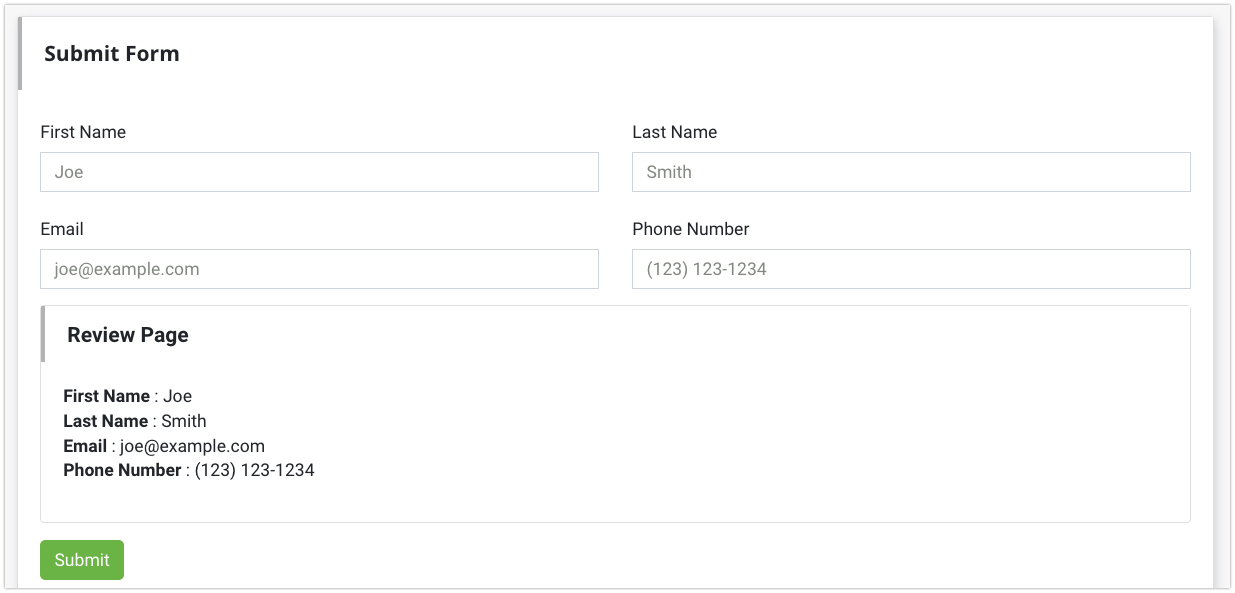Select the Email input field

pyautogui.click(x=319, y=269)
